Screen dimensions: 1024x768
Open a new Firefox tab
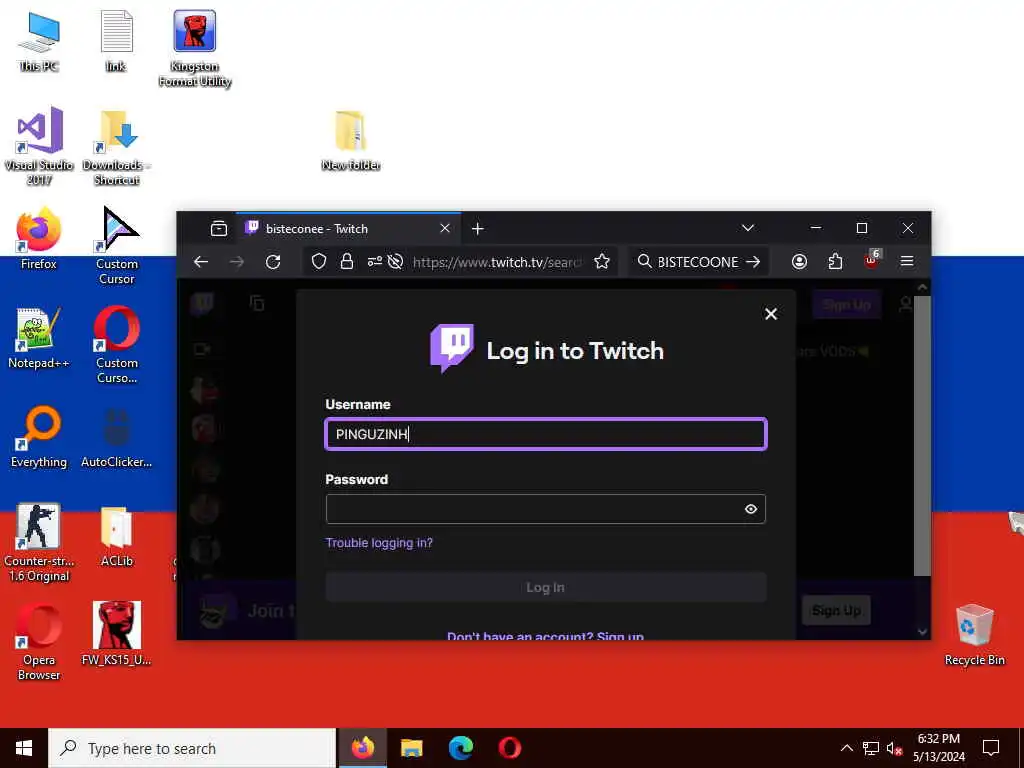pyautogui.click(x=477, y=229)
